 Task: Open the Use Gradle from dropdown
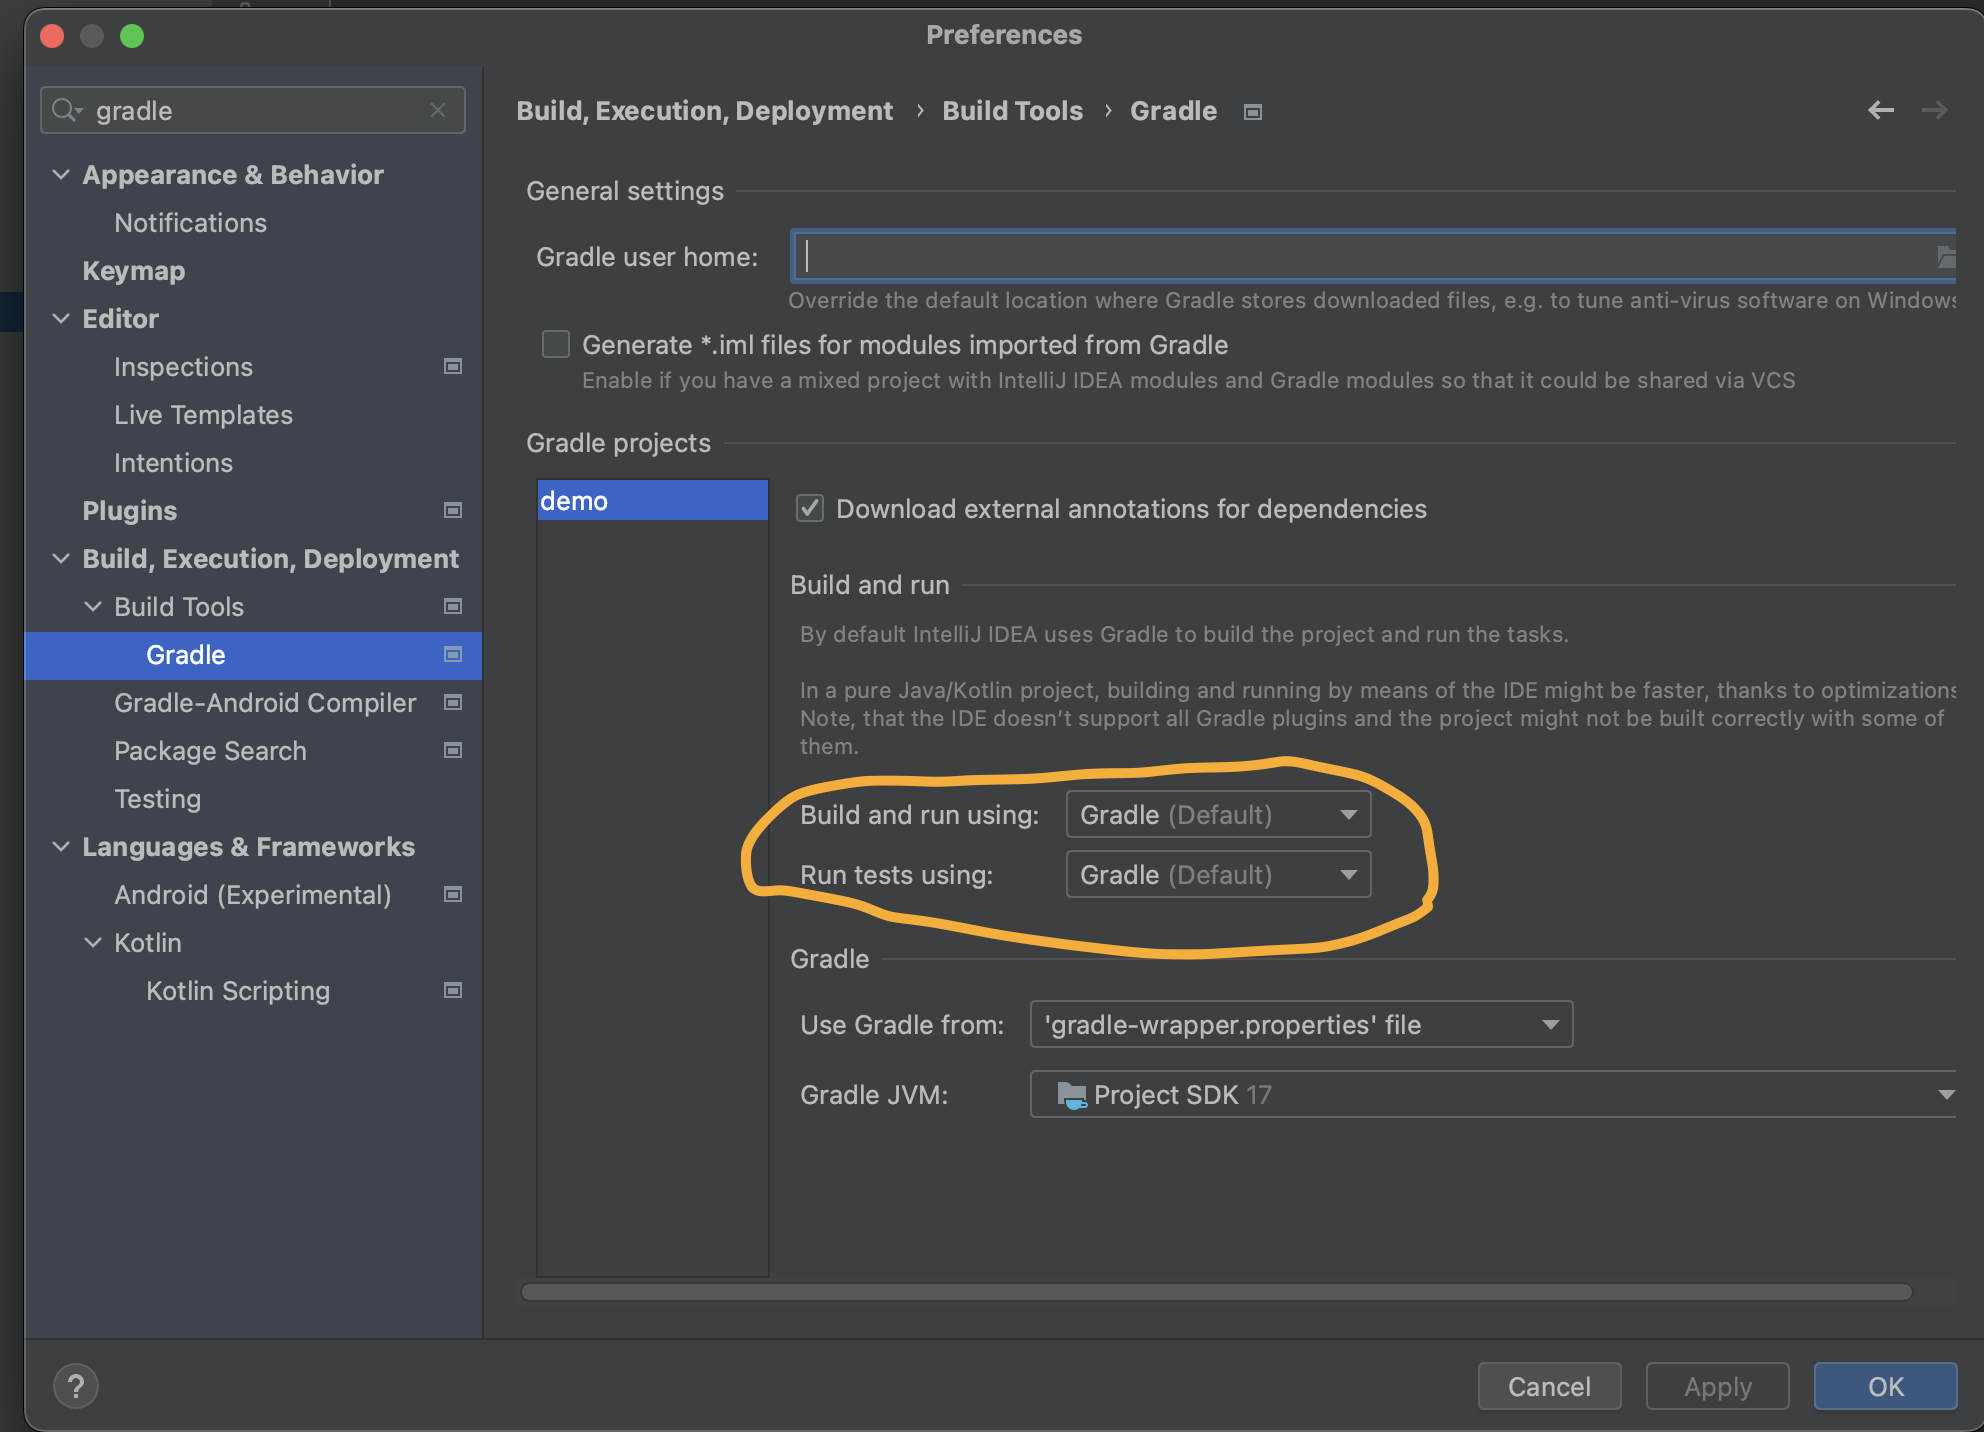tap(1301, 1025)
